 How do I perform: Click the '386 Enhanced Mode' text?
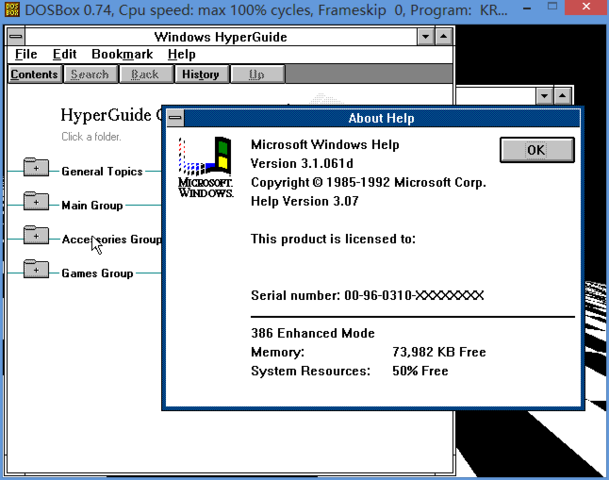point(313,333)
